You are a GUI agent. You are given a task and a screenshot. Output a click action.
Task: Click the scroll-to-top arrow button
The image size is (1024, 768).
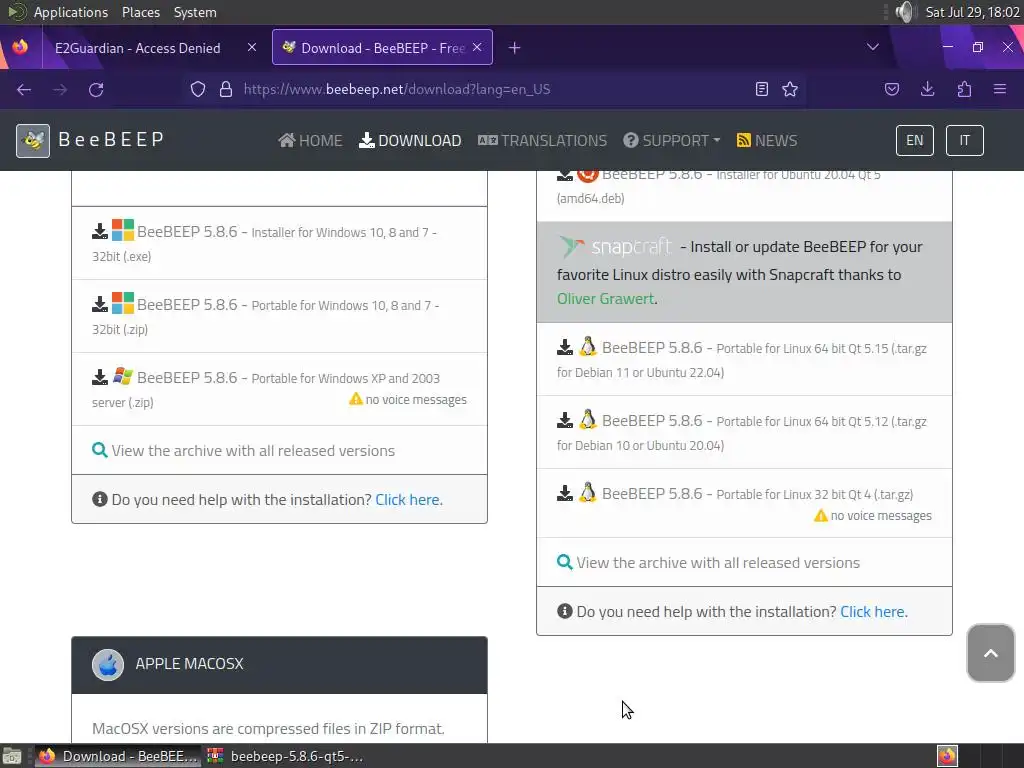coord(991,653)
